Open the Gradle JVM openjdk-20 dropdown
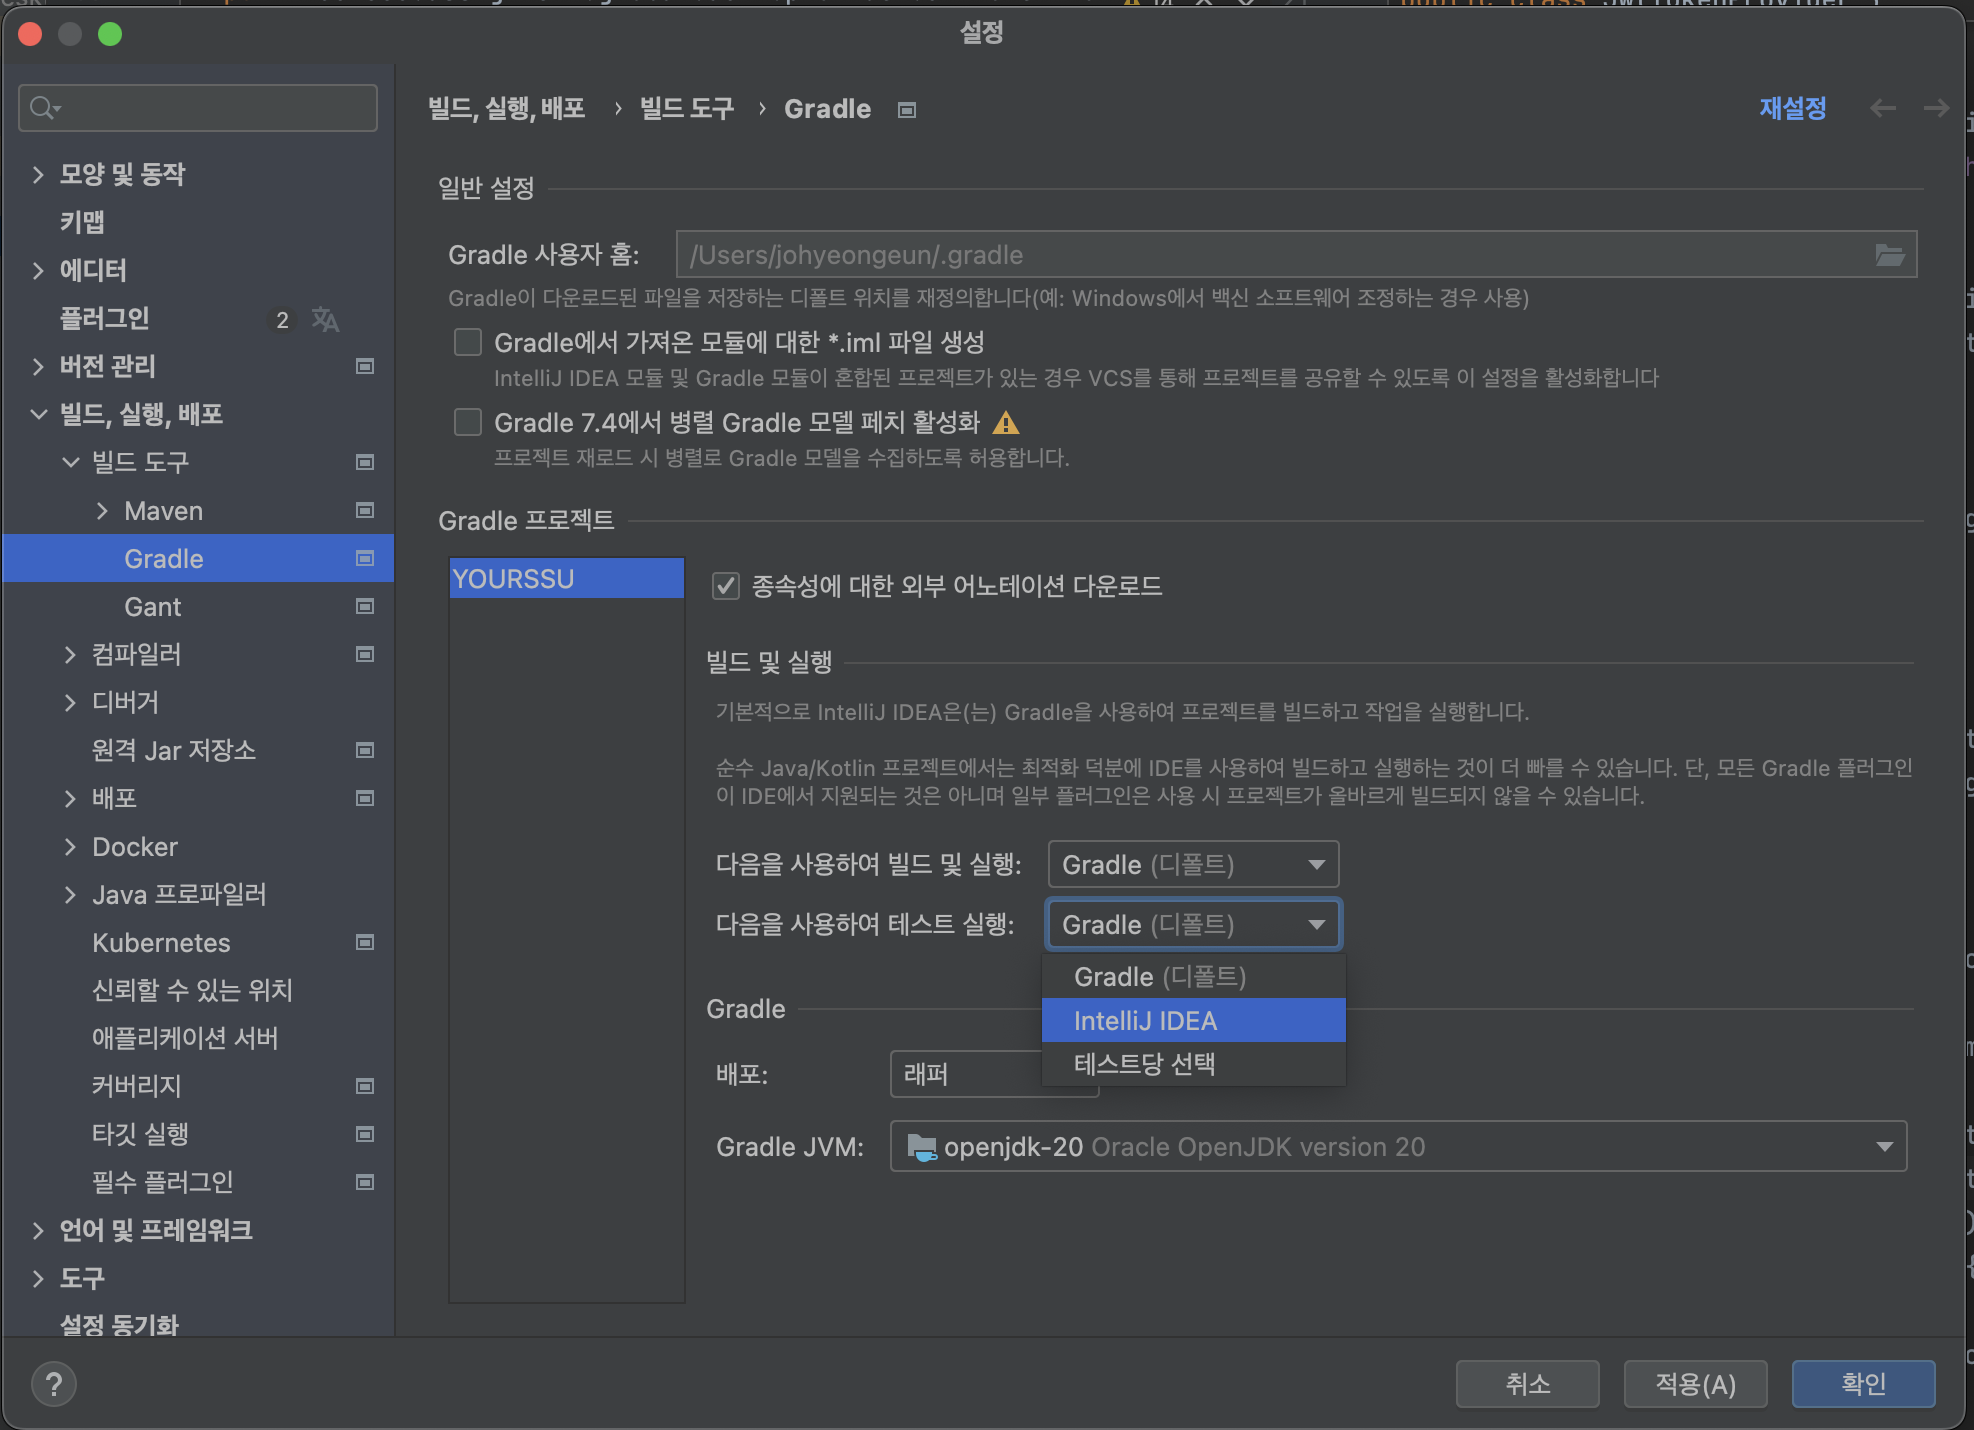The width and height of the screenshot is (1974, 1430). pos(1397,1147)
